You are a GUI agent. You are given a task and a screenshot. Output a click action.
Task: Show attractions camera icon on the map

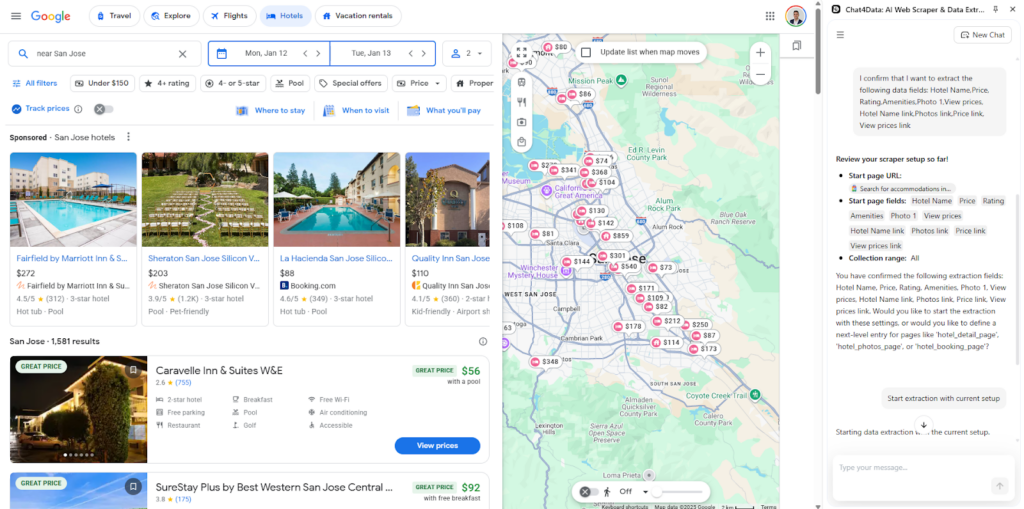click(x=521, y=122)
